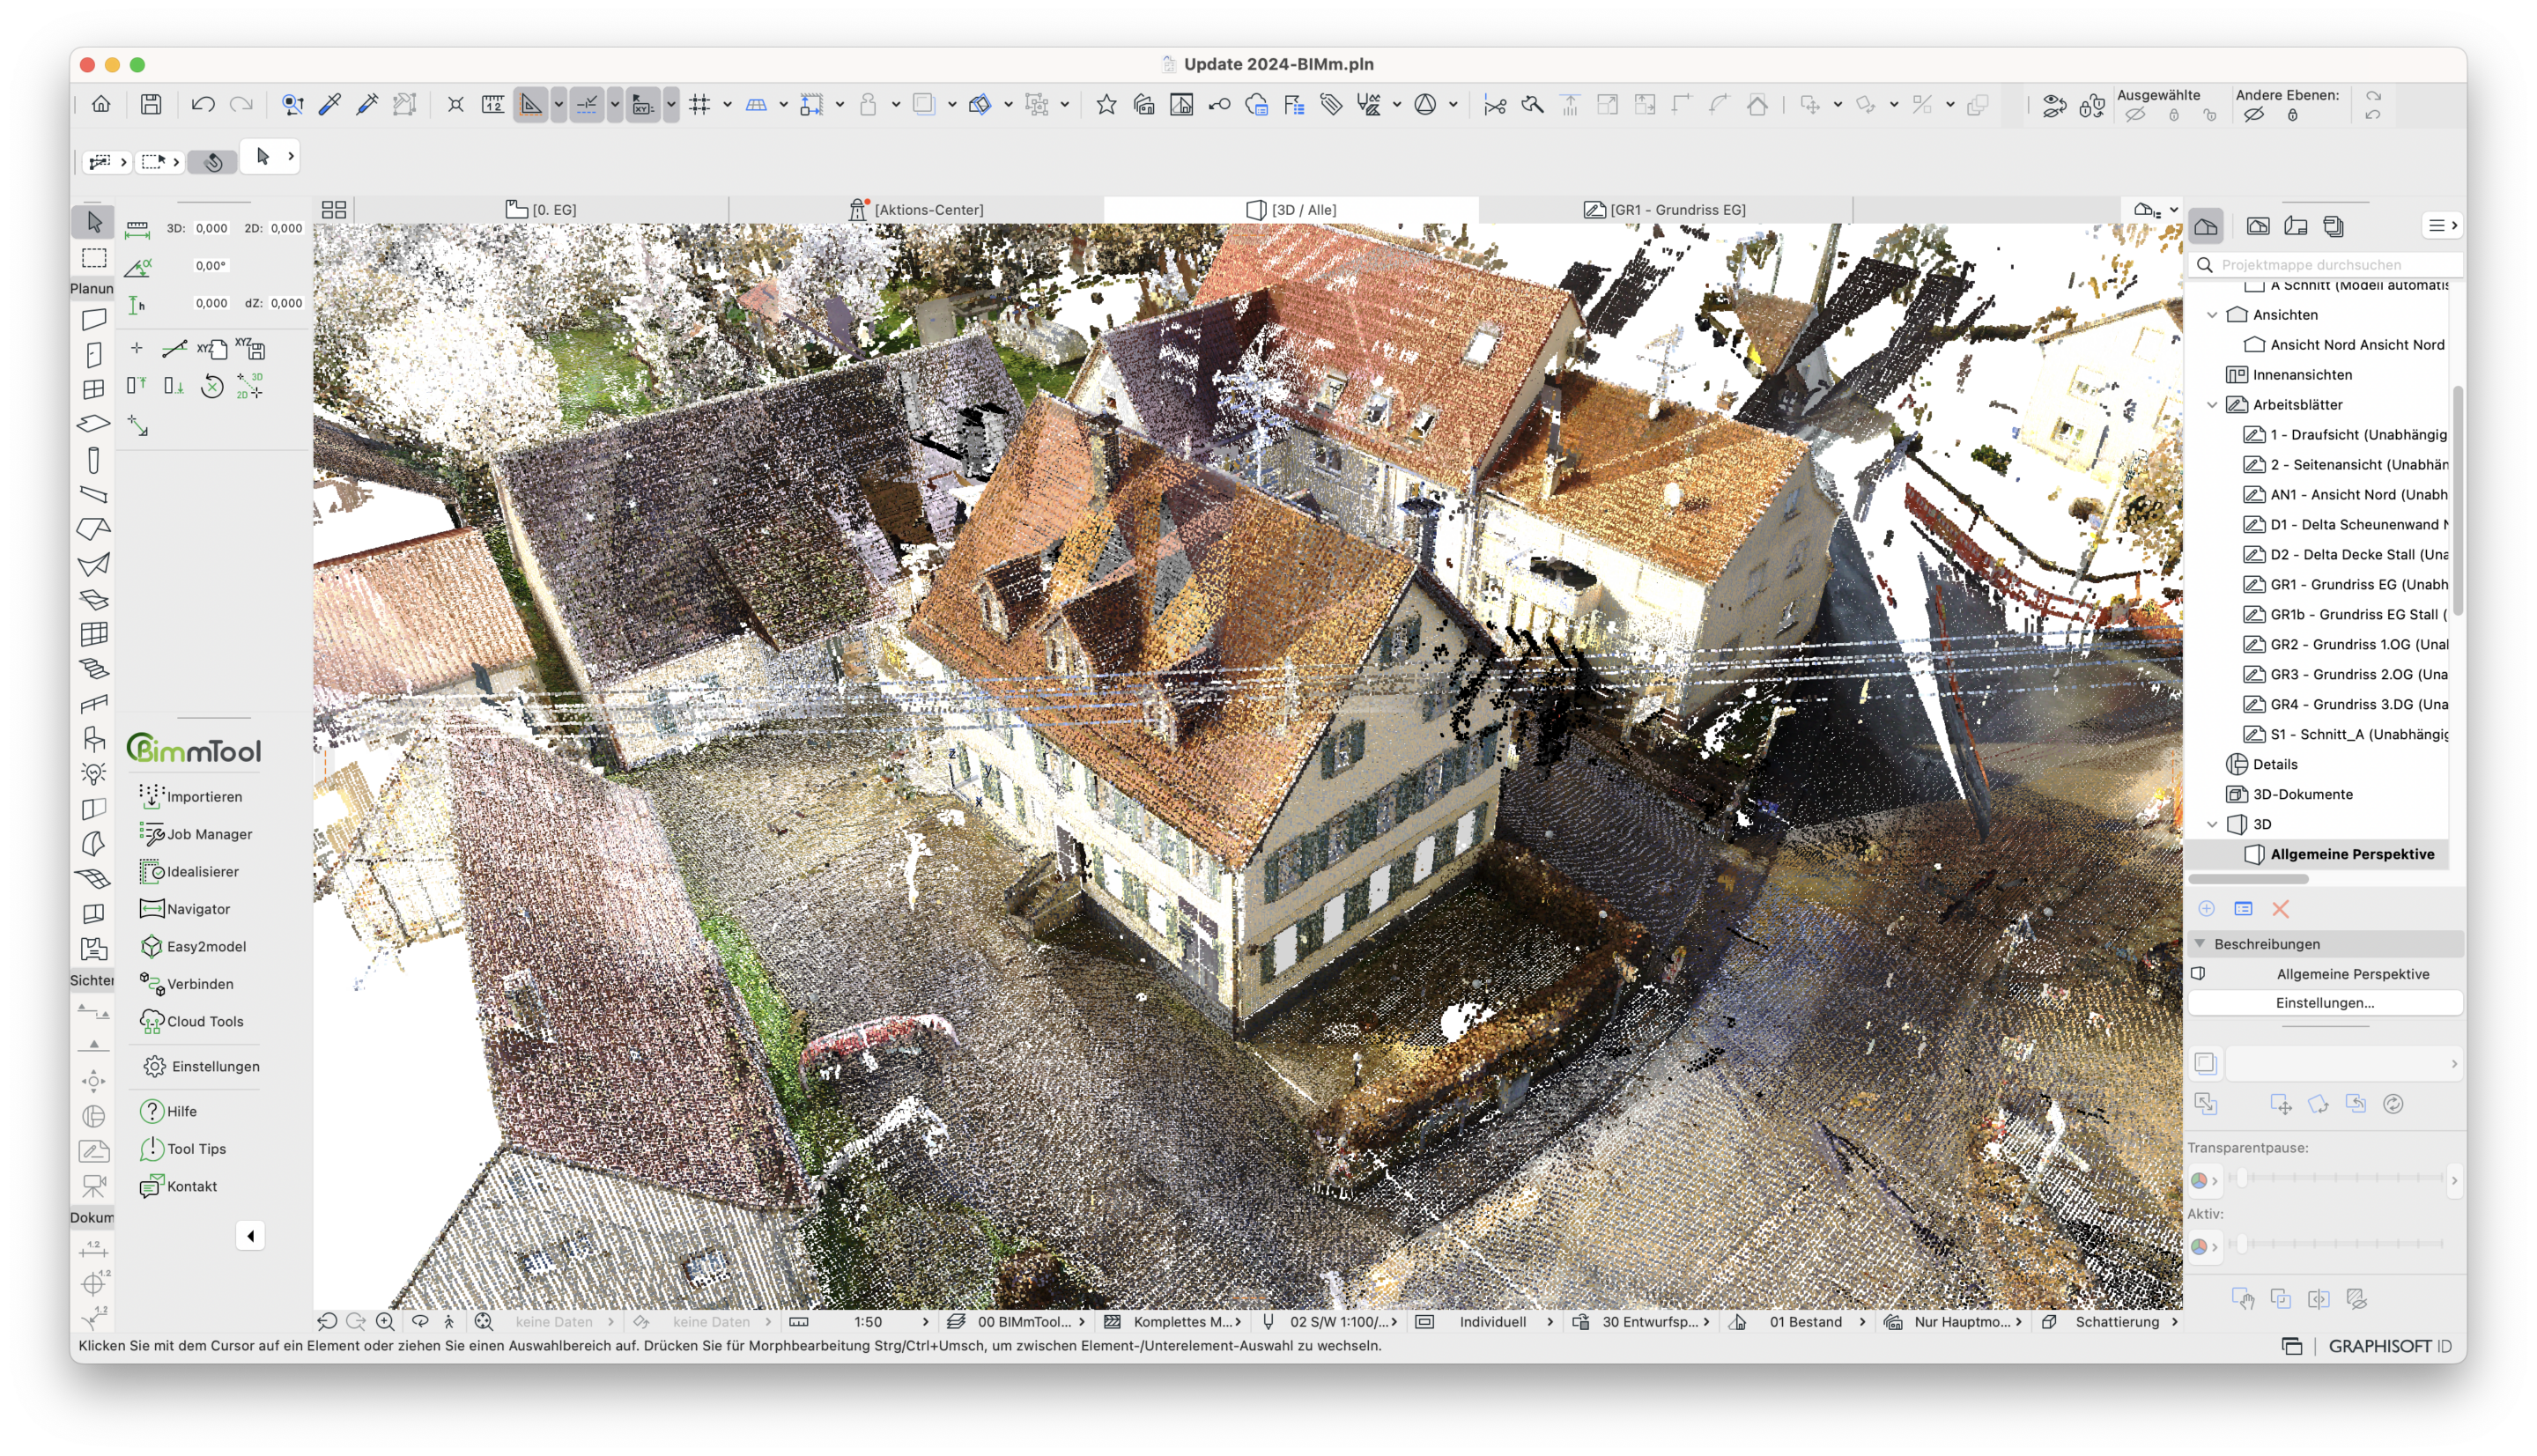Click the Home icon in the toolbar
Viewport: 2537px width, 1456px height.
101,104
